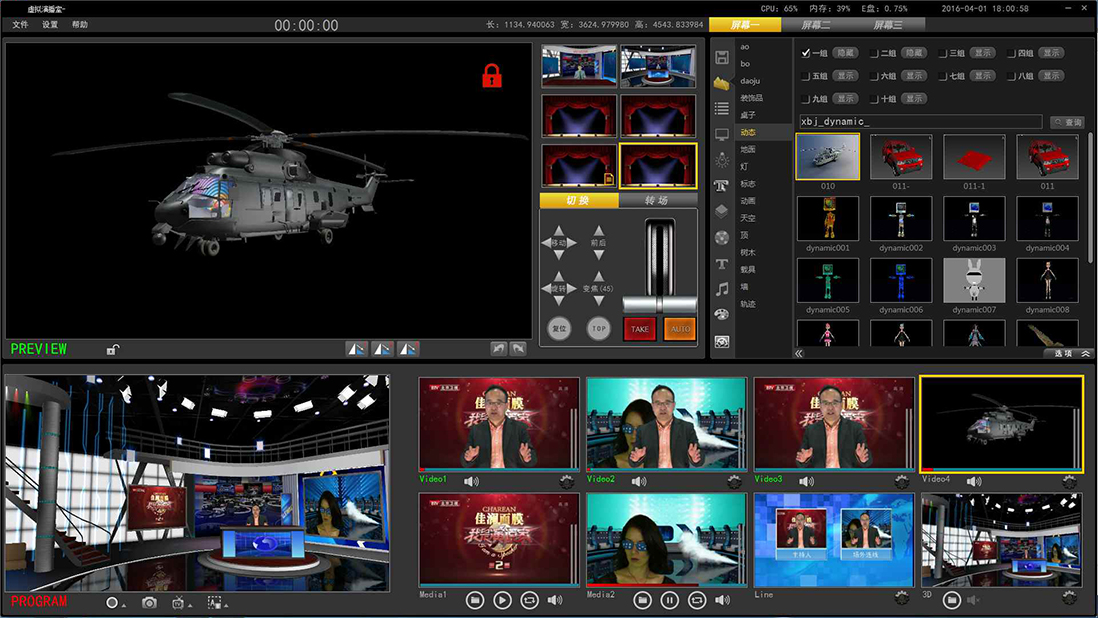Open the settings gear for the Line source
Image resolution: width=1098 pixels, height=618 pixels.
pos(902,597)
